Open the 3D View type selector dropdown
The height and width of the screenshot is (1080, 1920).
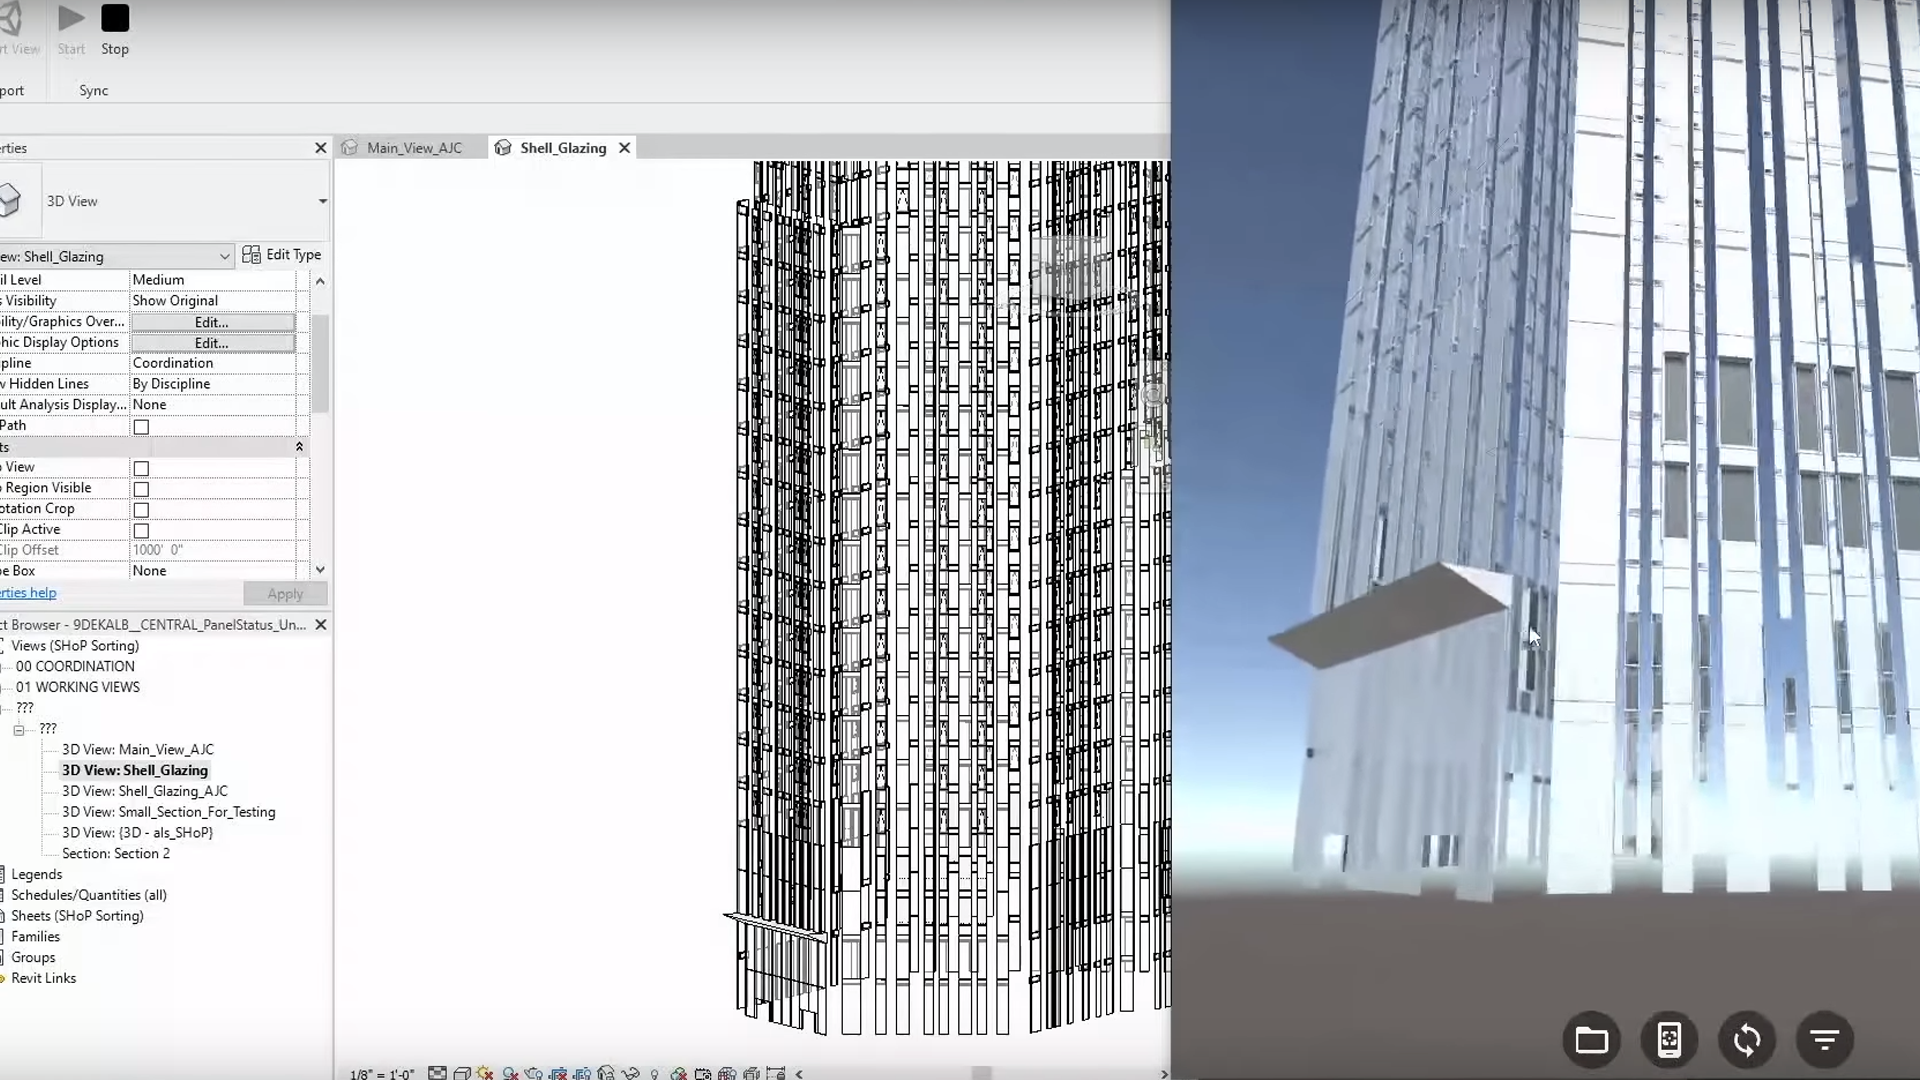[x=320, y=201]
